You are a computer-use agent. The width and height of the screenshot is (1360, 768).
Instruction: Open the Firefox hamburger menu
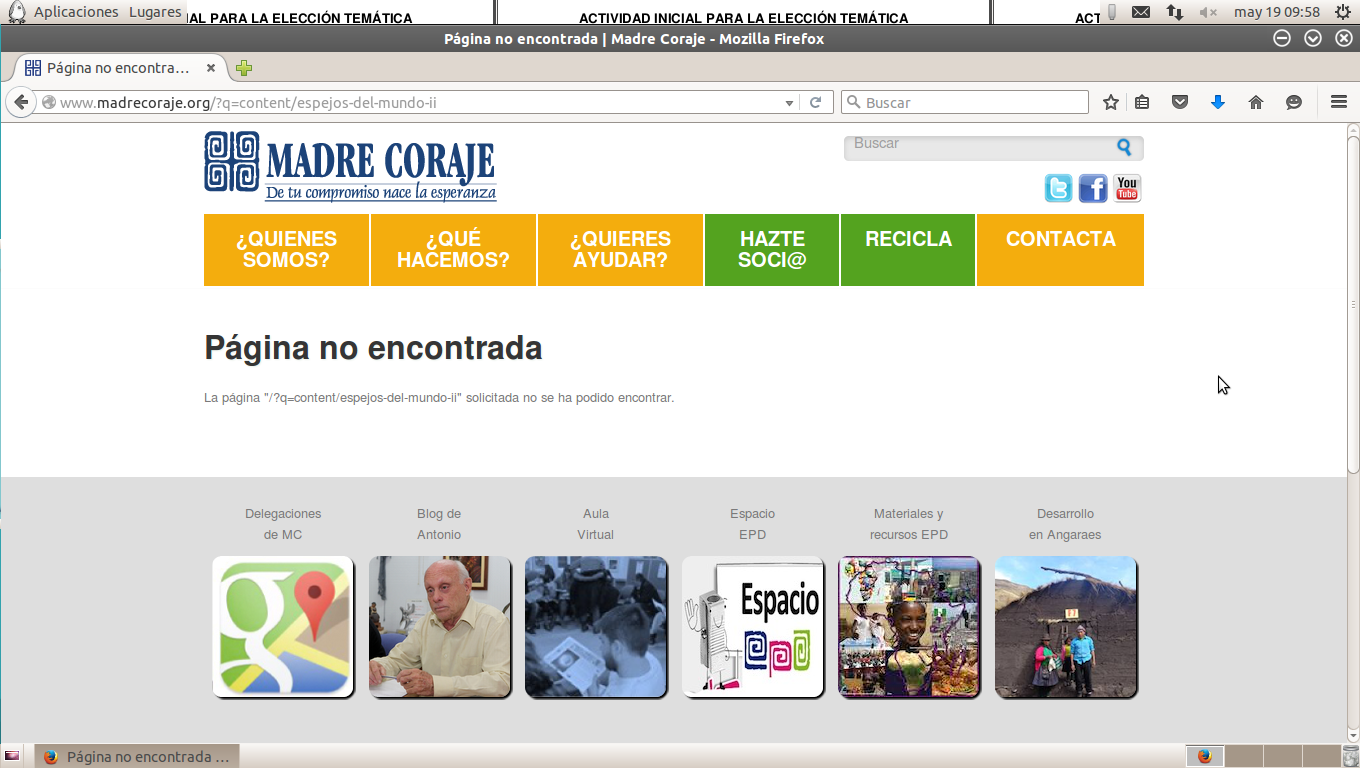coord(1339,102)
